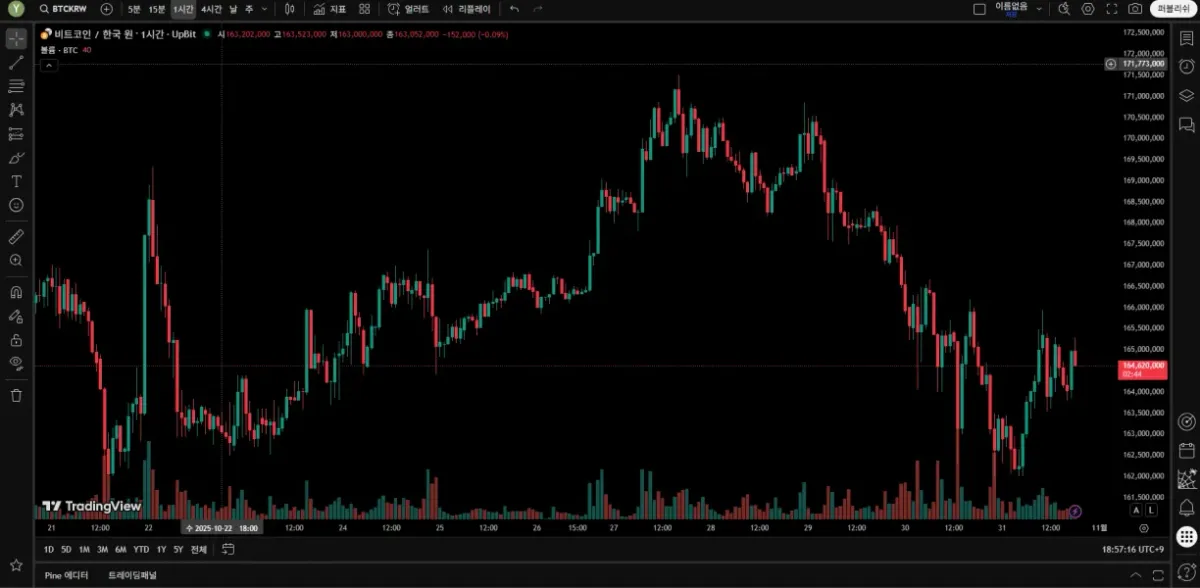The width and height of the screenshot is (1200, 588).
Task: Expand the layout management chevron
Action: coord(1040,9)
